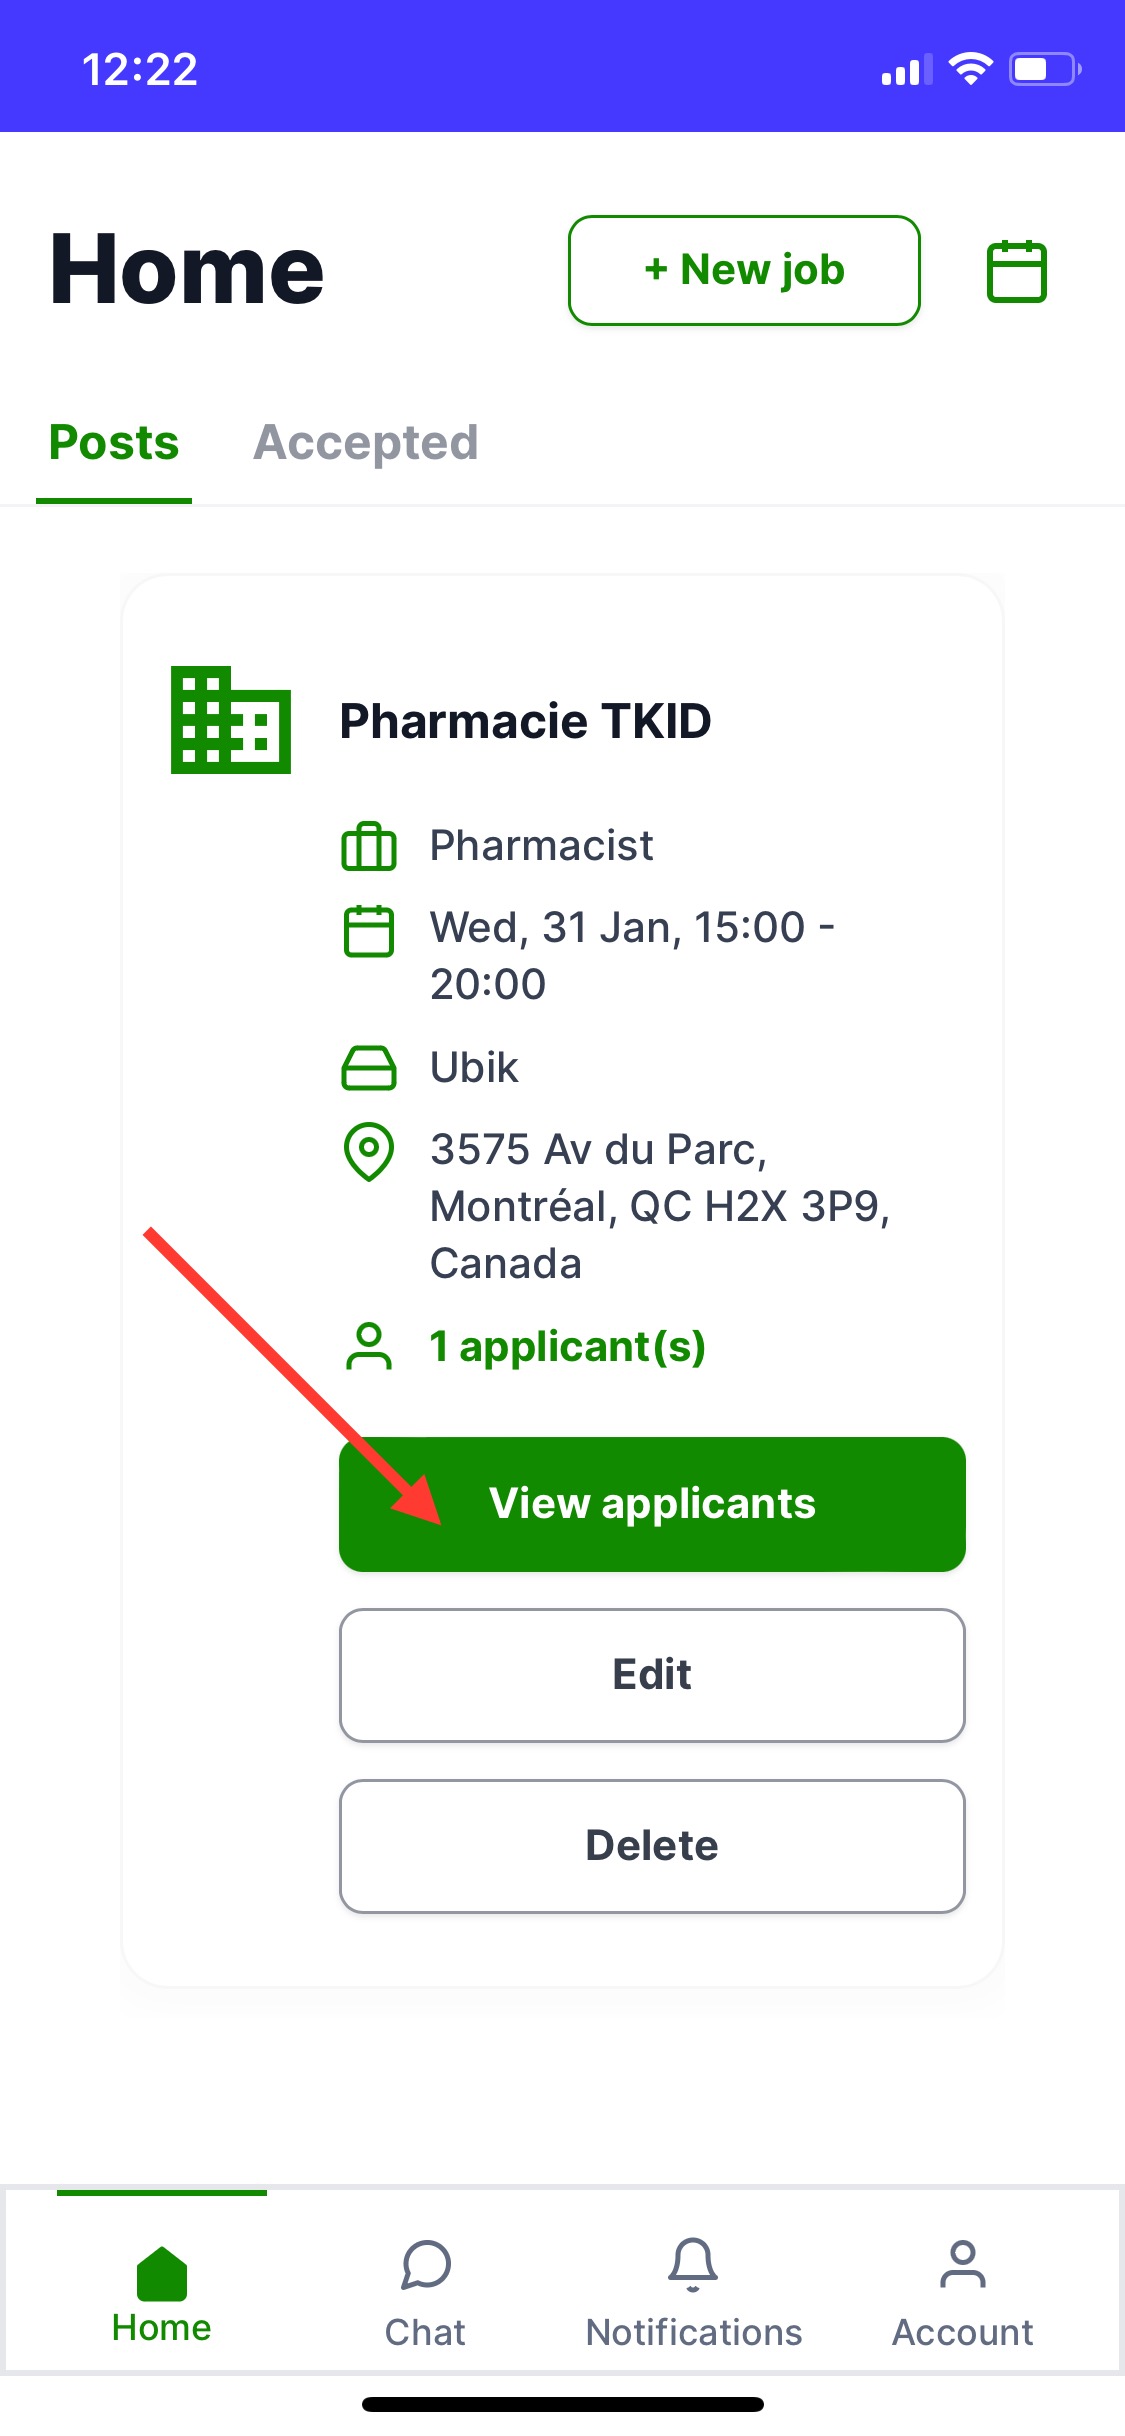Viewport: 1125px width, 2436px height.
Task: Tap the location pin icon by address
Action: [x=369, y=1152]
